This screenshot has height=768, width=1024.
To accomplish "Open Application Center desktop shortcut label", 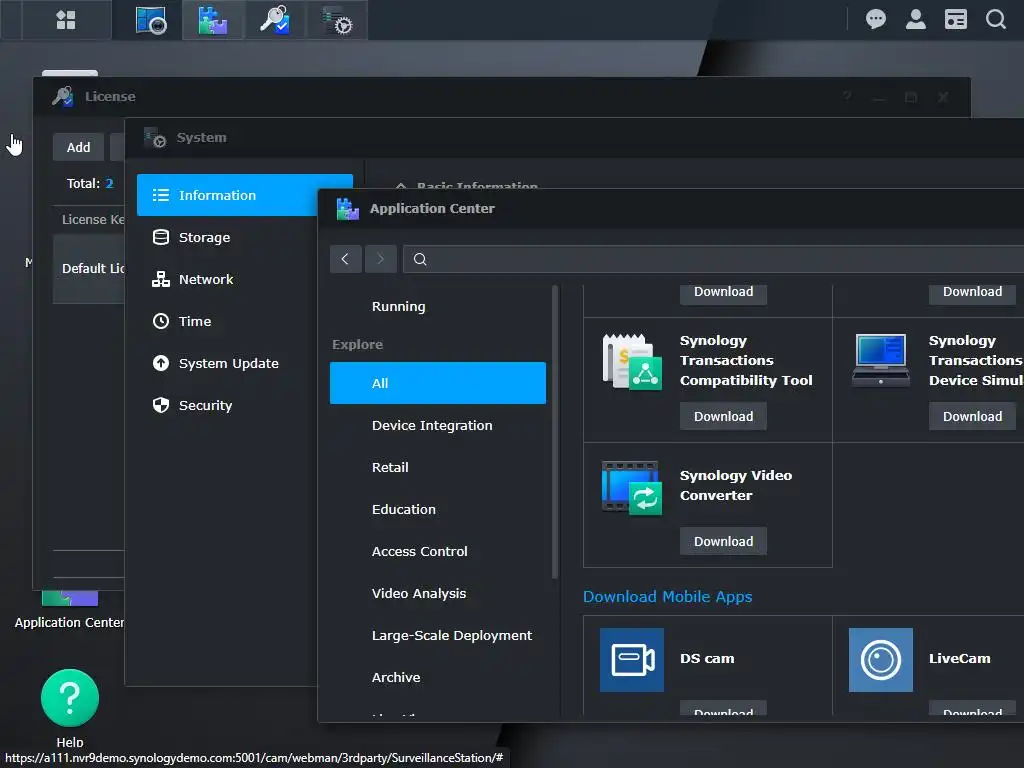I will (69, 623).
